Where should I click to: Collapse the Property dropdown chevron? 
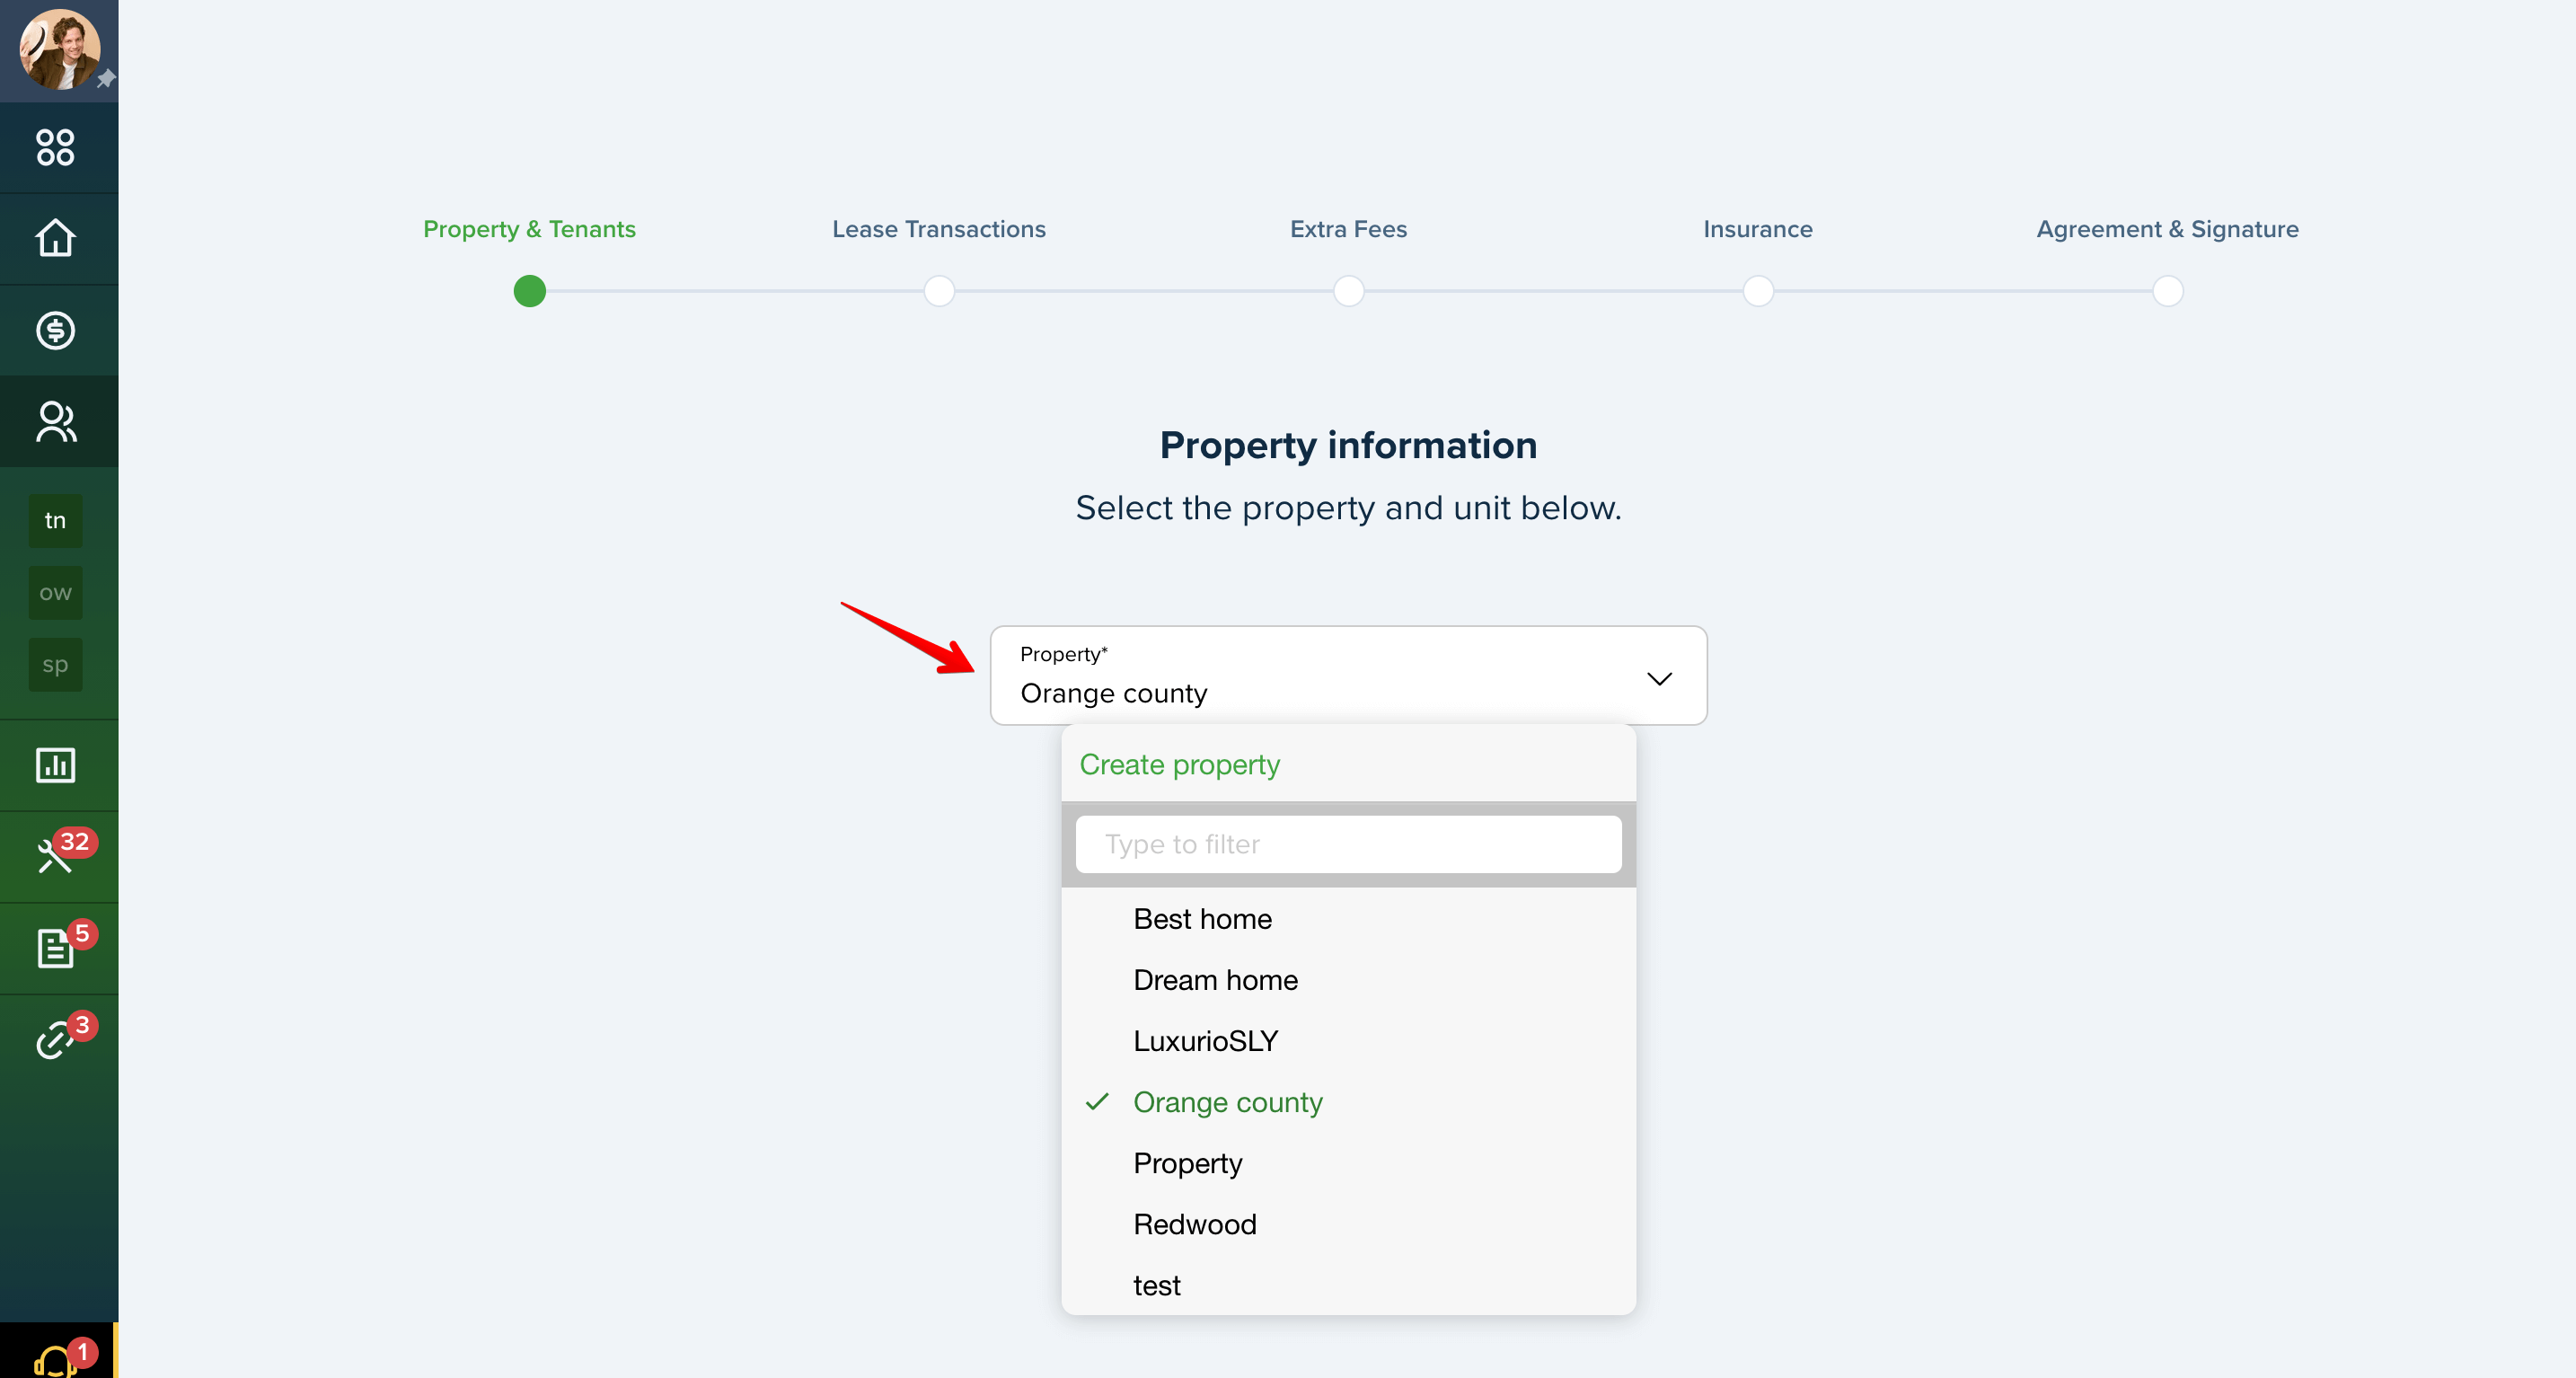[1659, 679]
